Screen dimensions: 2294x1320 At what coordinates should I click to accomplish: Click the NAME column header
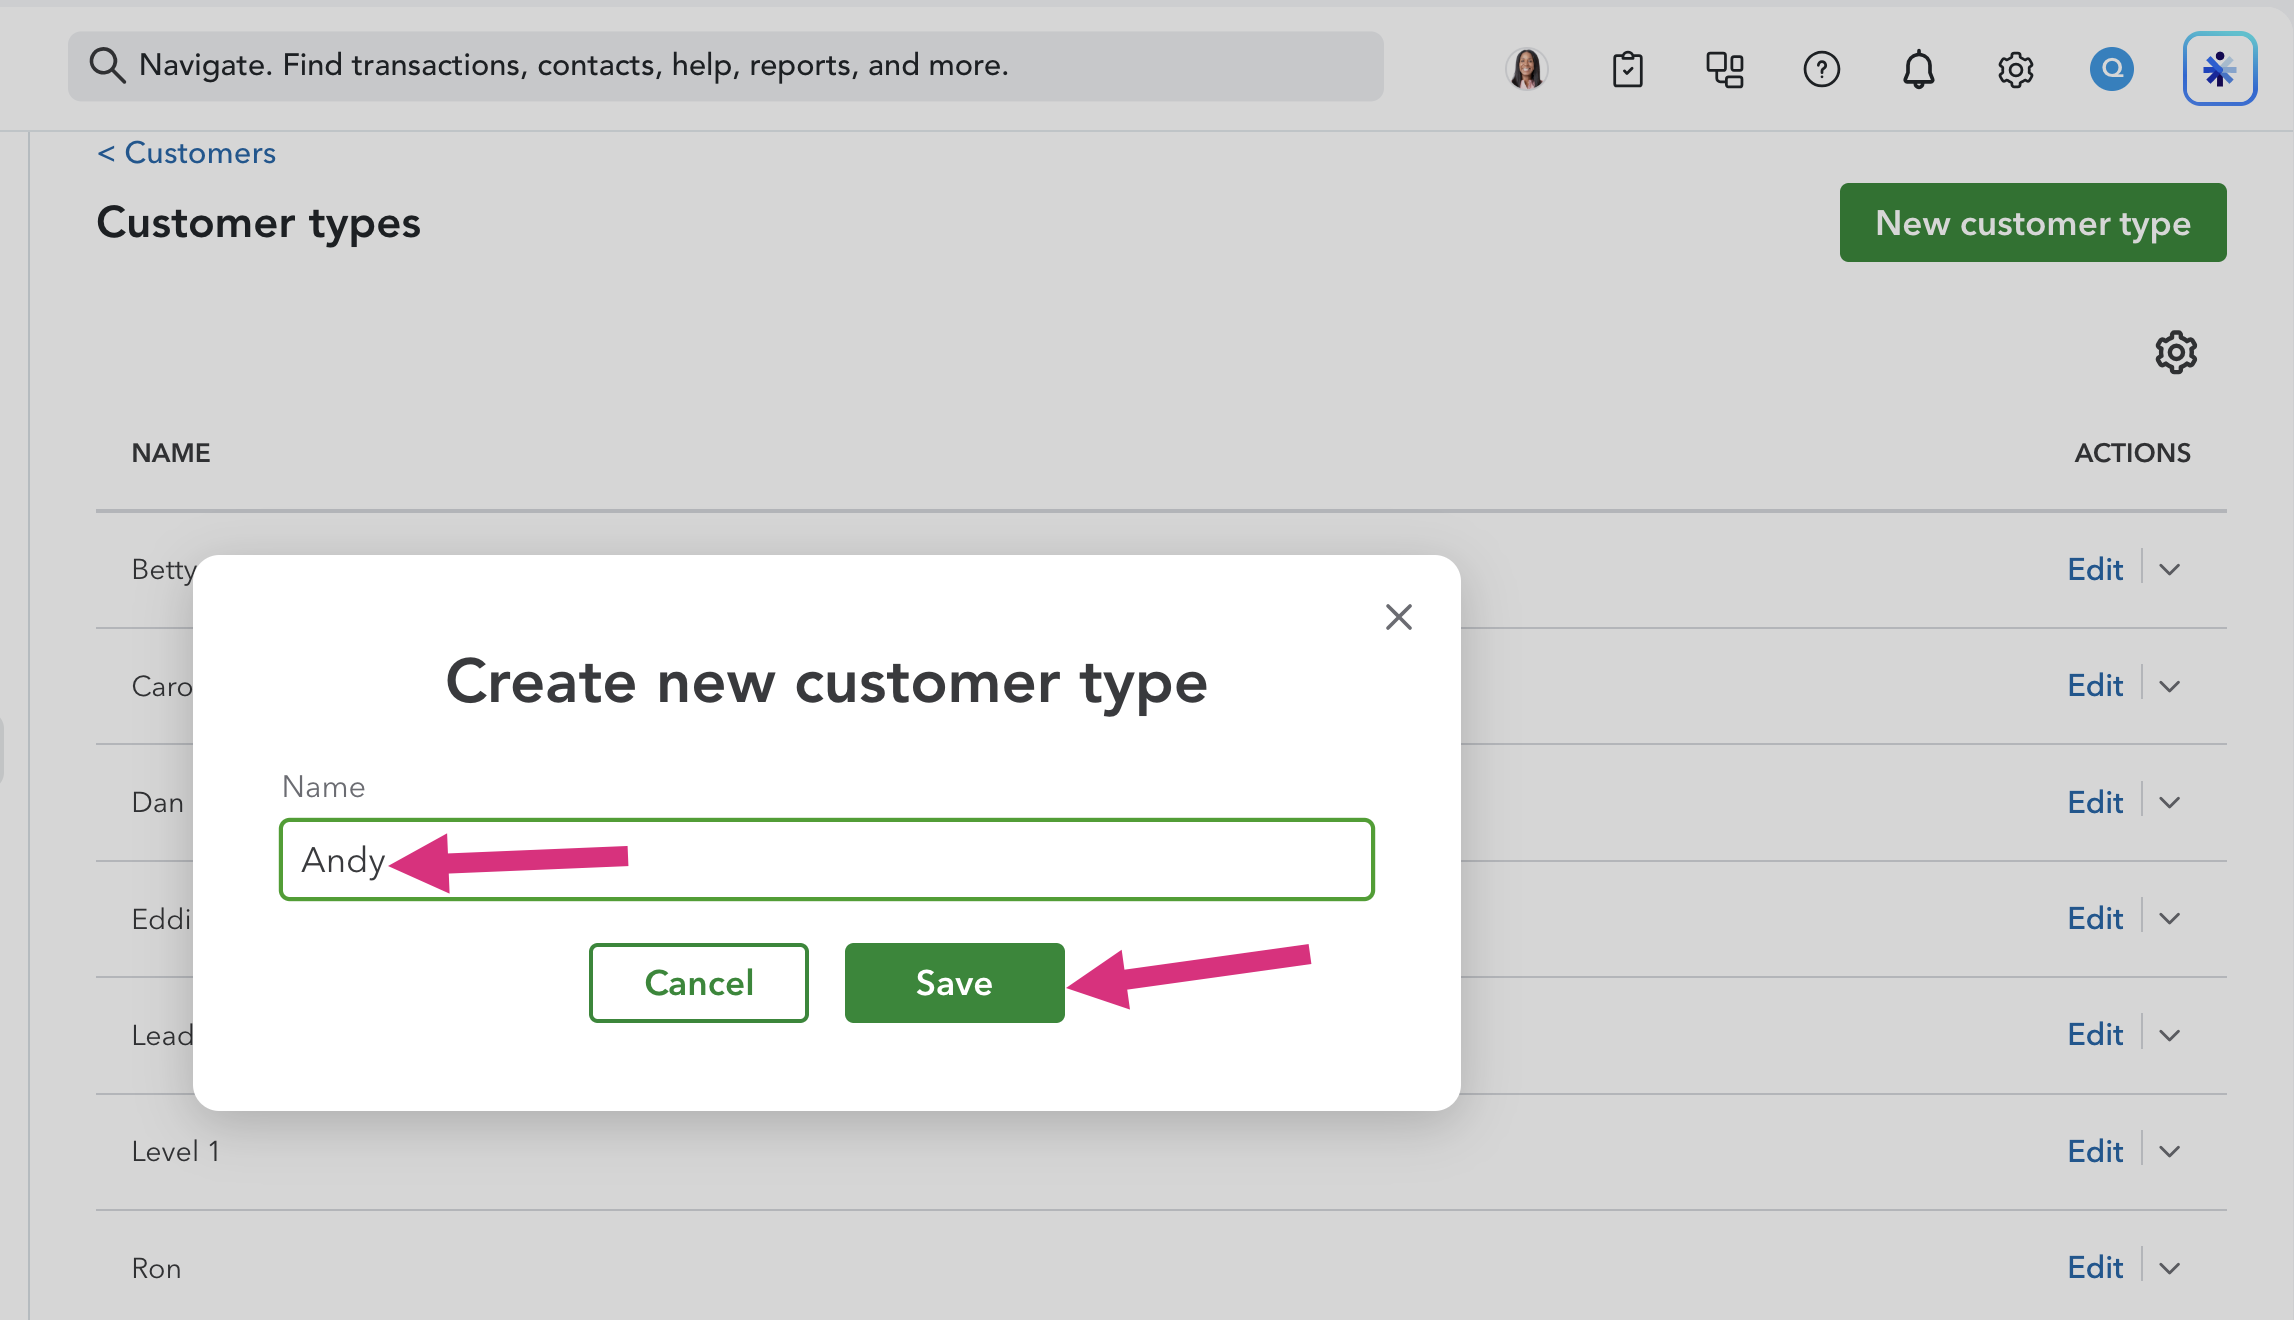click(171, 453)
